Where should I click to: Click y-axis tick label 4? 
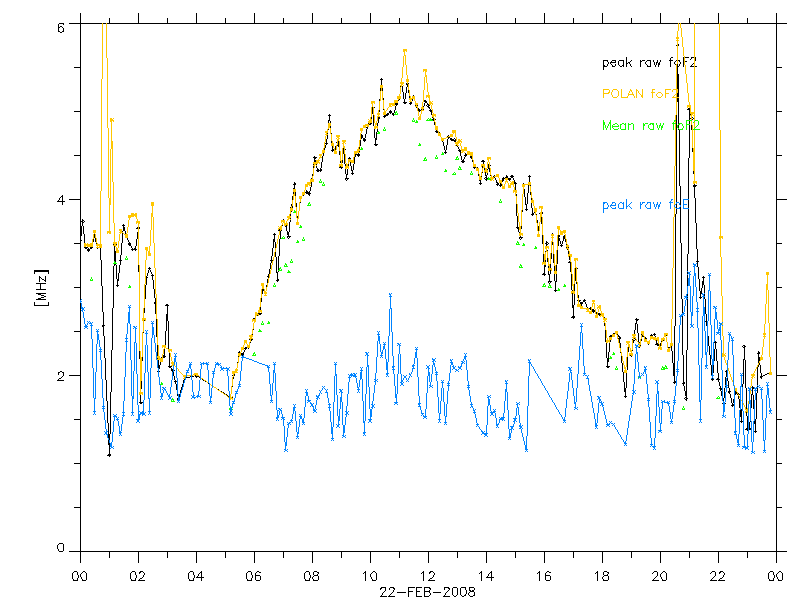[x=61, y=199]
